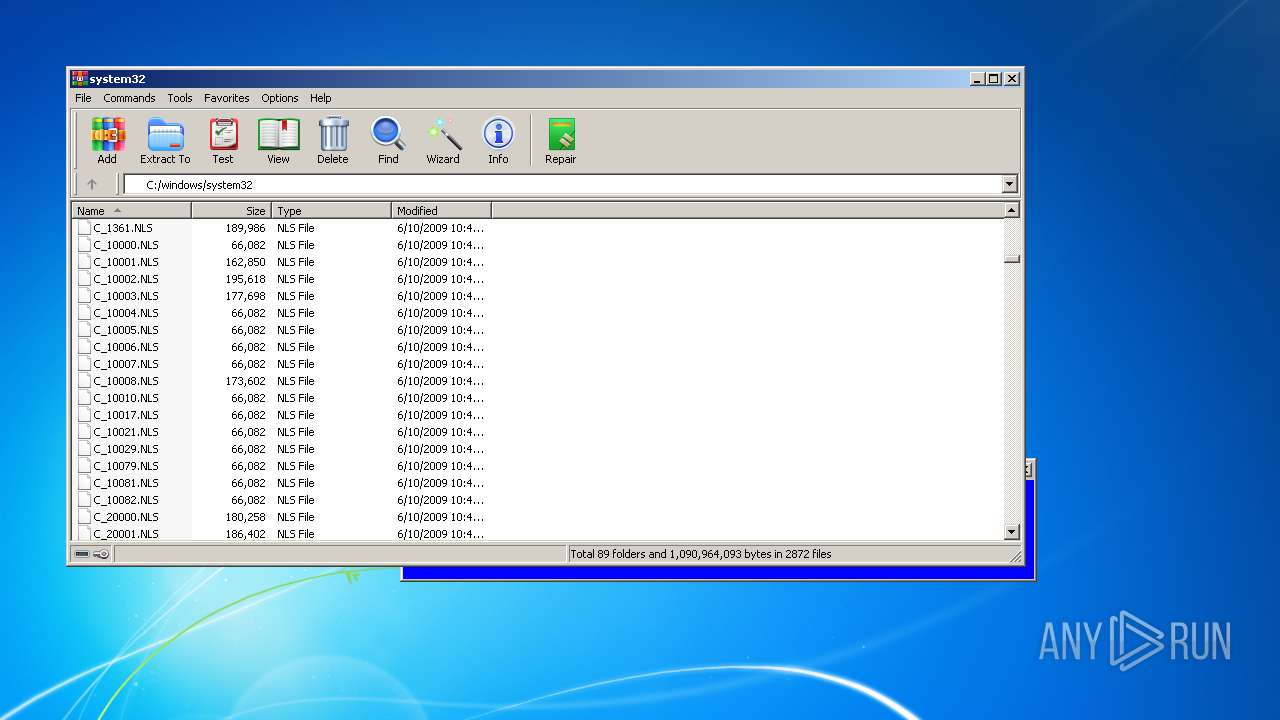The width and height of the screenshot is (1280, 720).
Task: Click the file icon of C_20000.NLS
Action: [x=84, y=517]
